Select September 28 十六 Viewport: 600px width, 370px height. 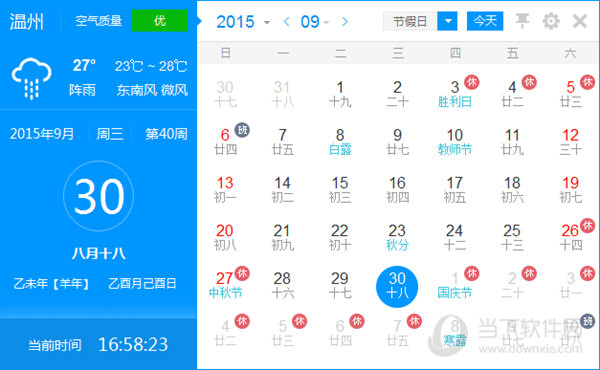[282, 285]
